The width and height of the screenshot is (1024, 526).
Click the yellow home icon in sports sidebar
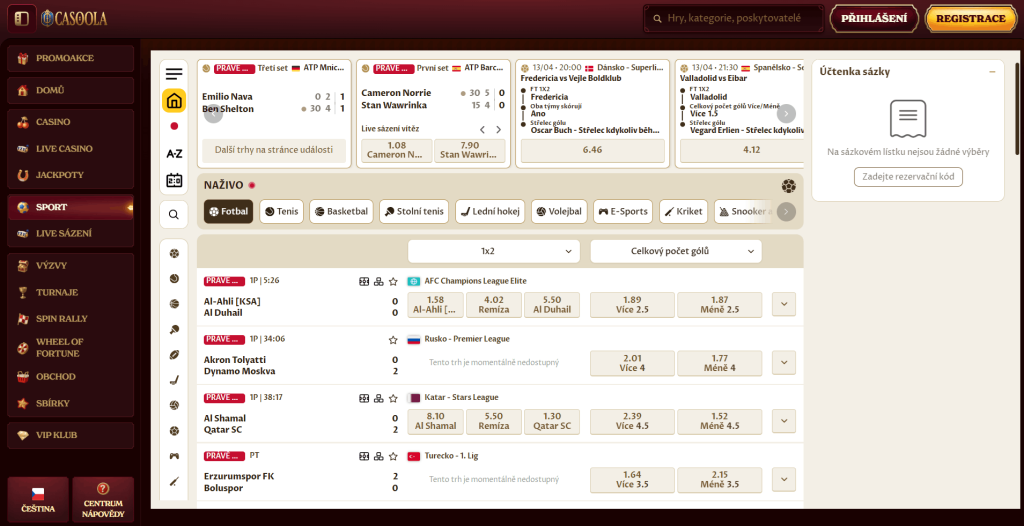[174, 101]
